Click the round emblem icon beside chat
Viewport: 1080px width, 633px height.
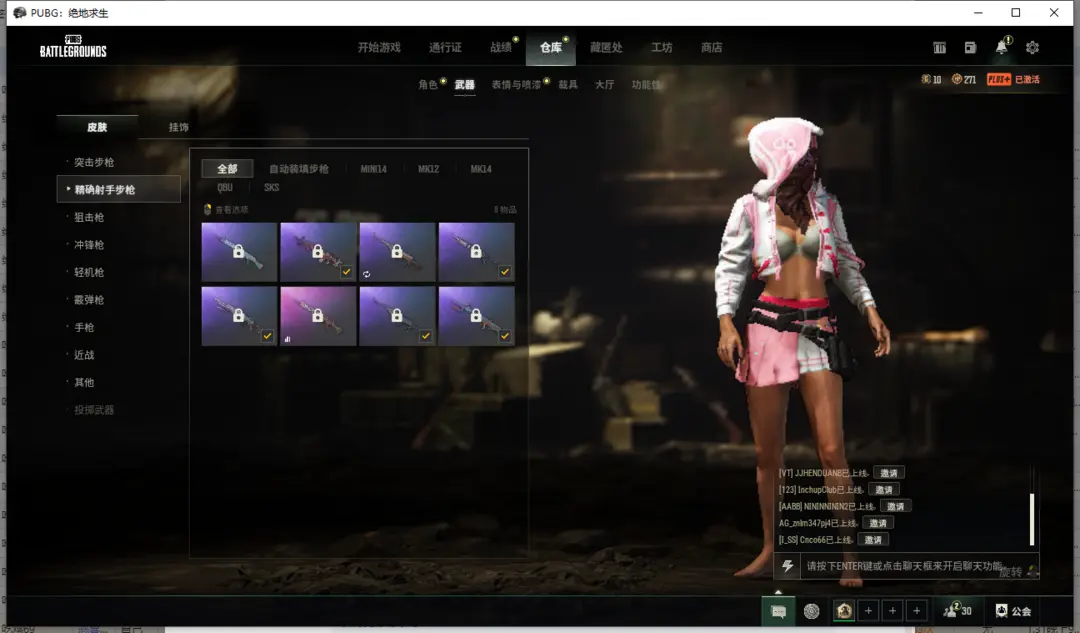click(x=811, y=611)
